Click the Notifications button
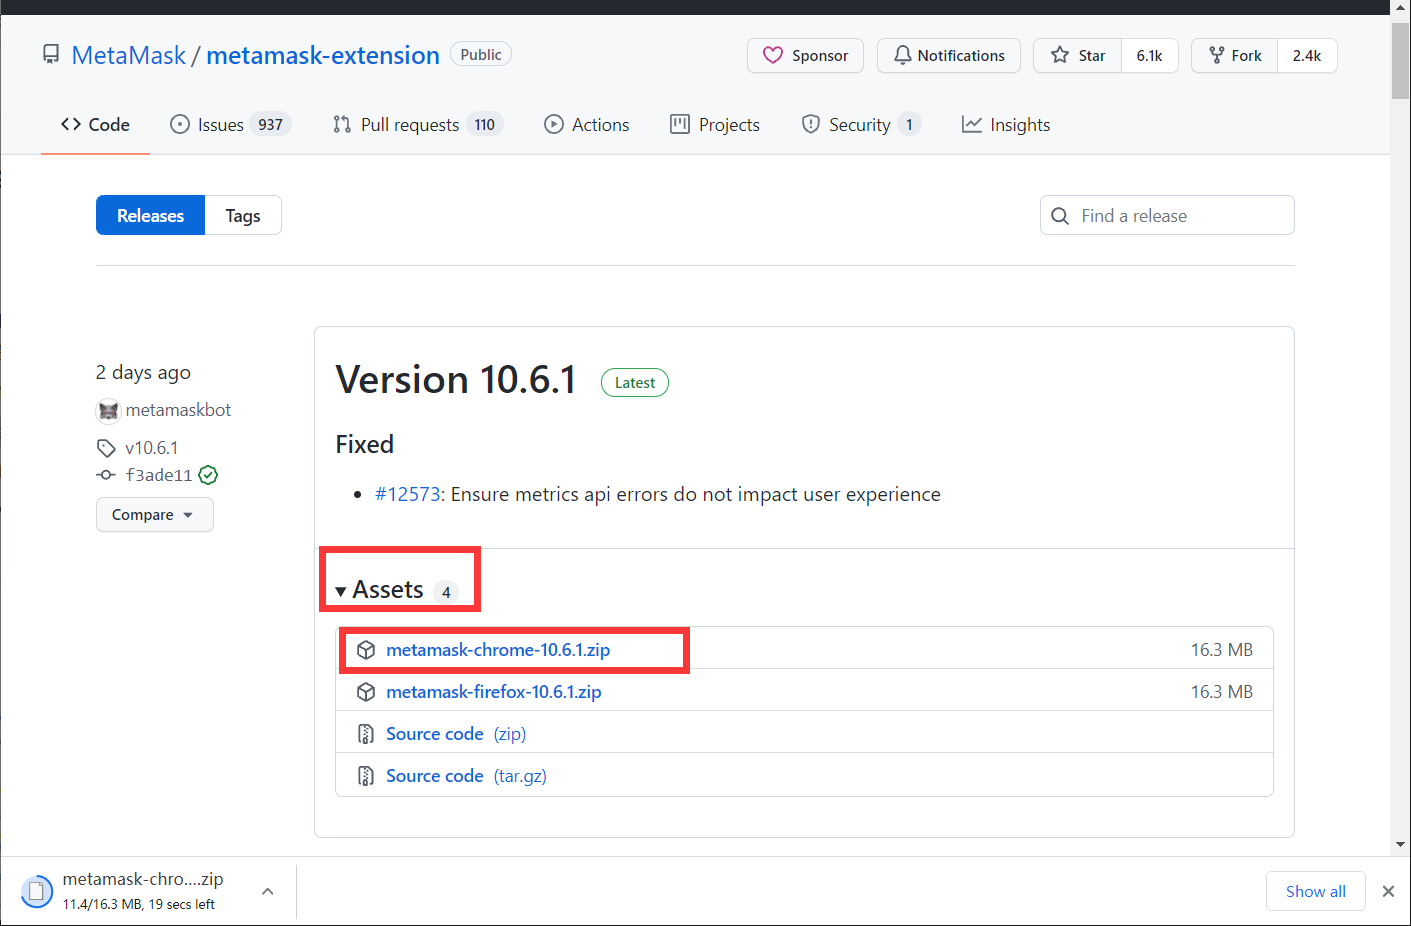The height and width of the screenshot is (926, 1411). pos(949,56)
